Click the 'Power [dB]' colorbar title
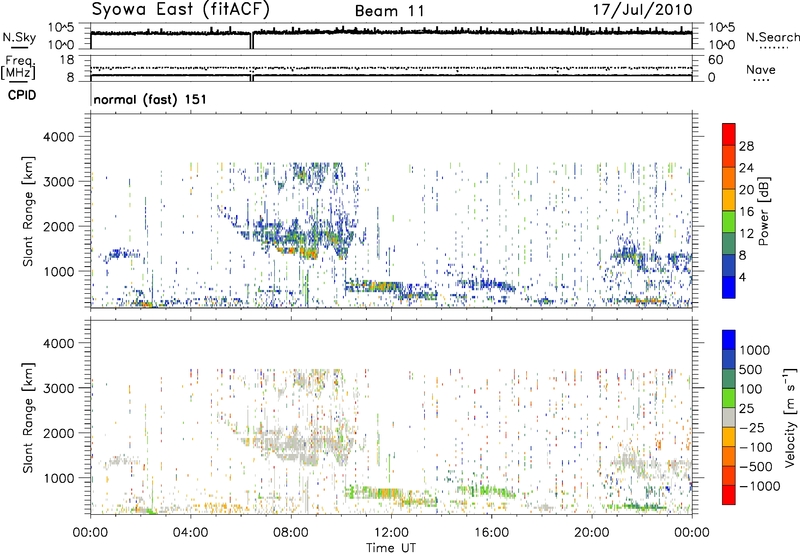 coord(764,211)
